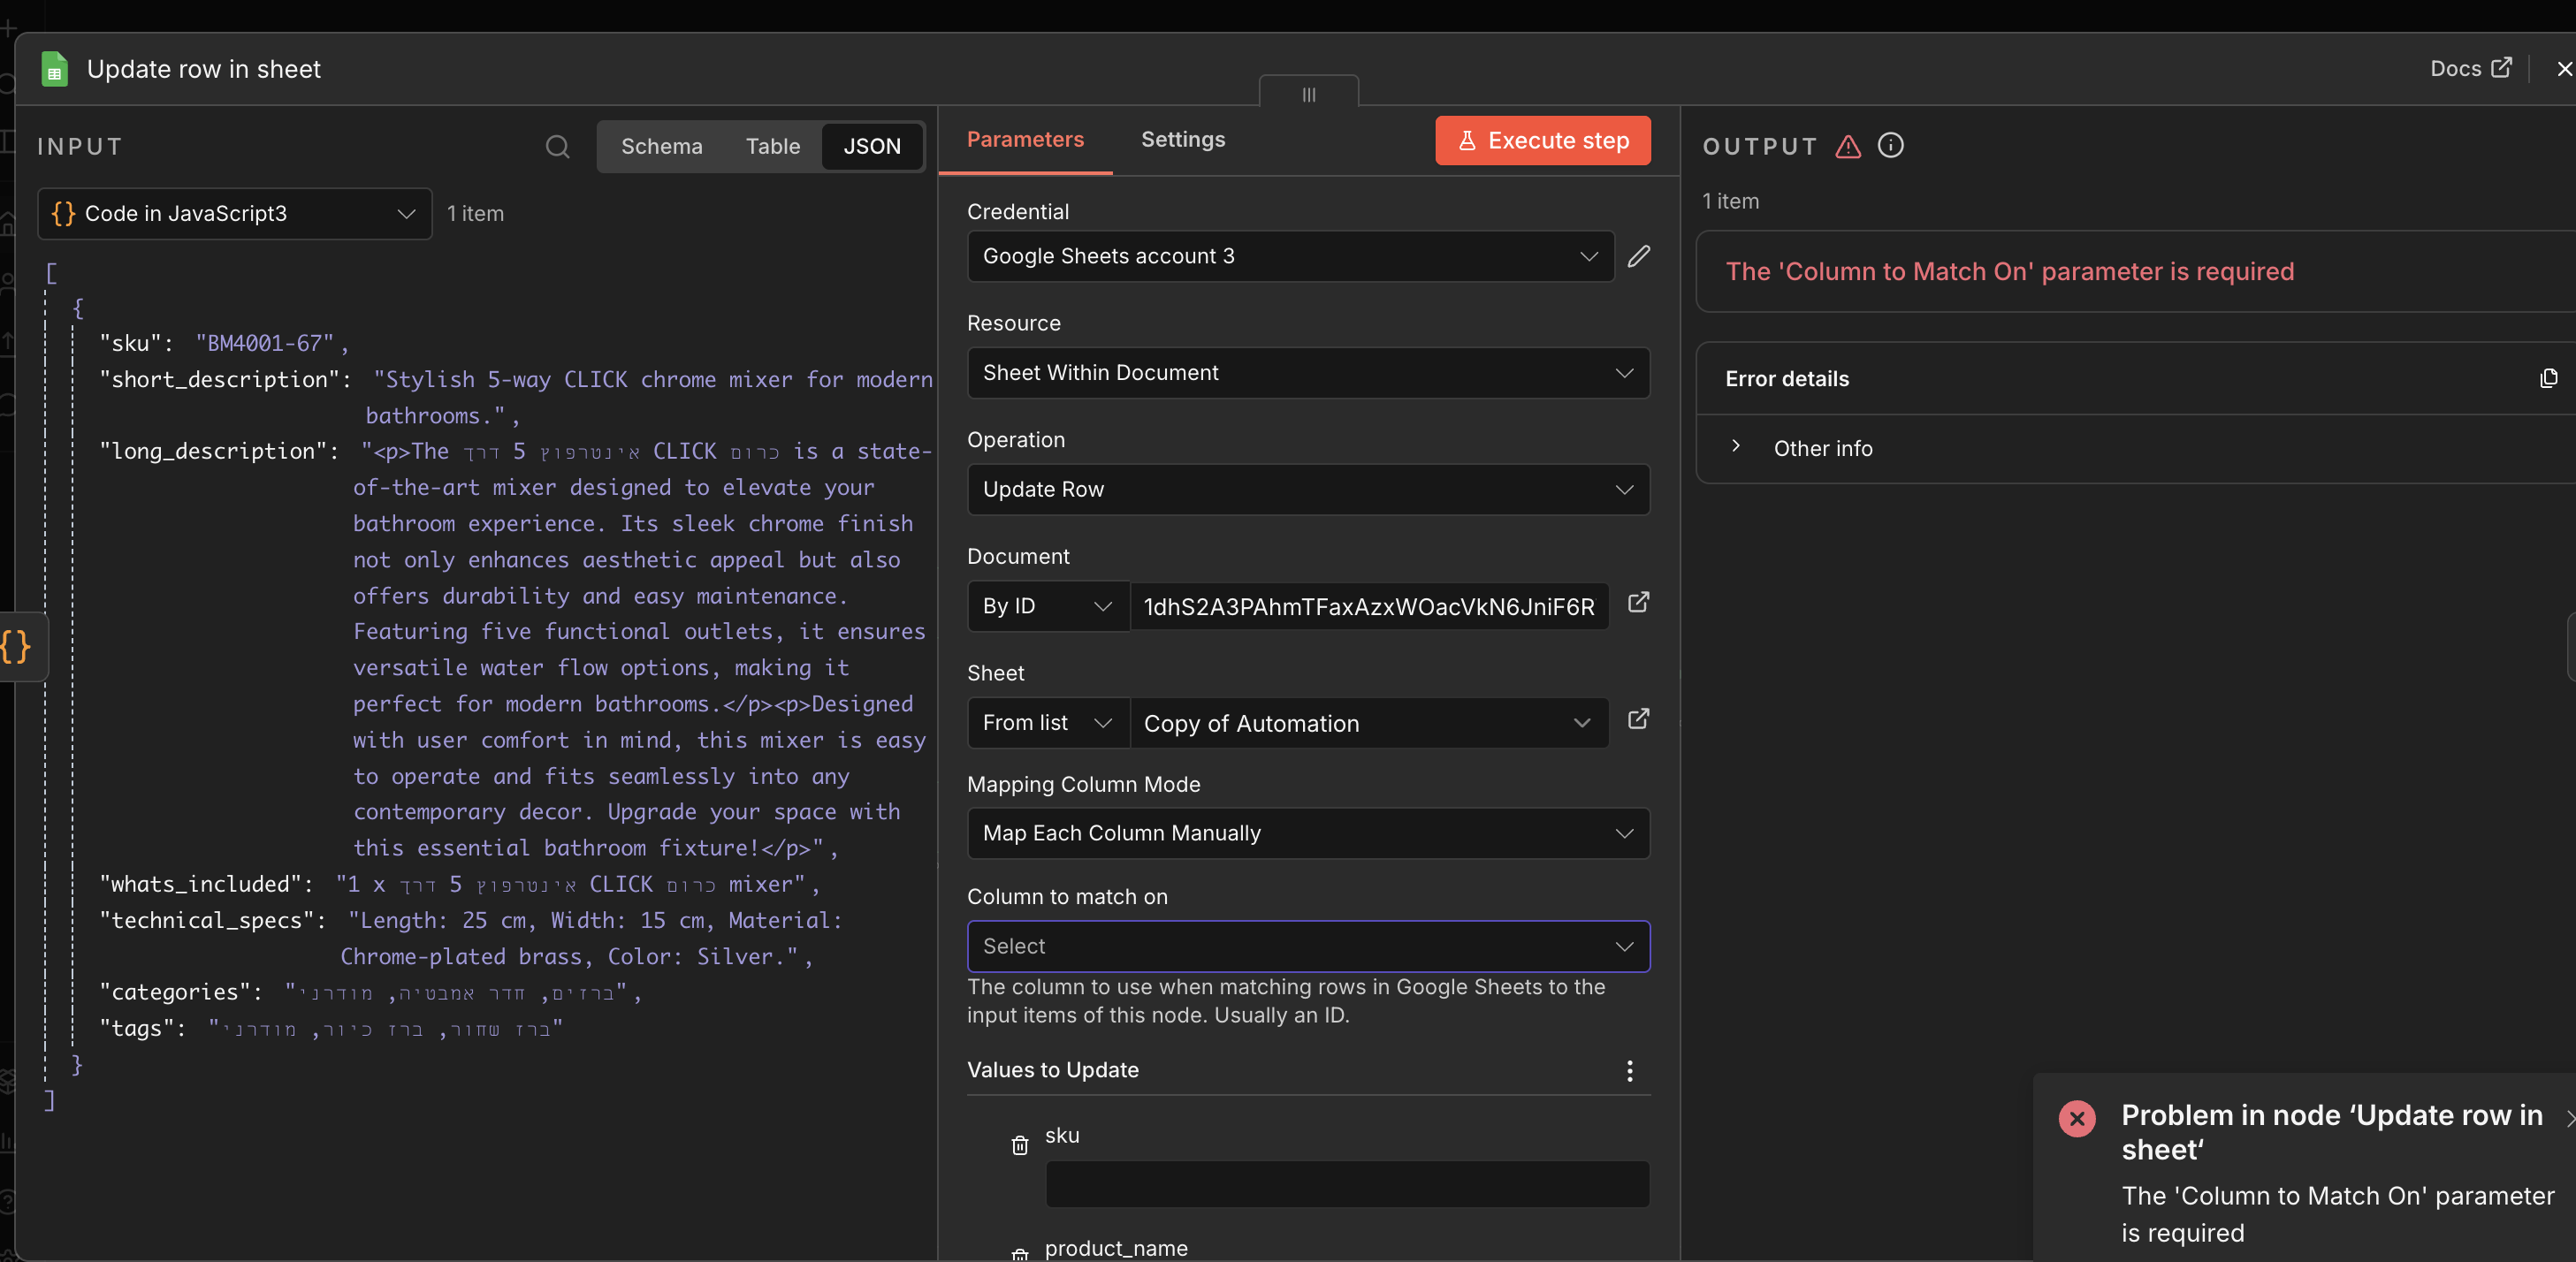Delete the sku field trash icon
2576x1262 pixels.
tap(1019, 1145)
